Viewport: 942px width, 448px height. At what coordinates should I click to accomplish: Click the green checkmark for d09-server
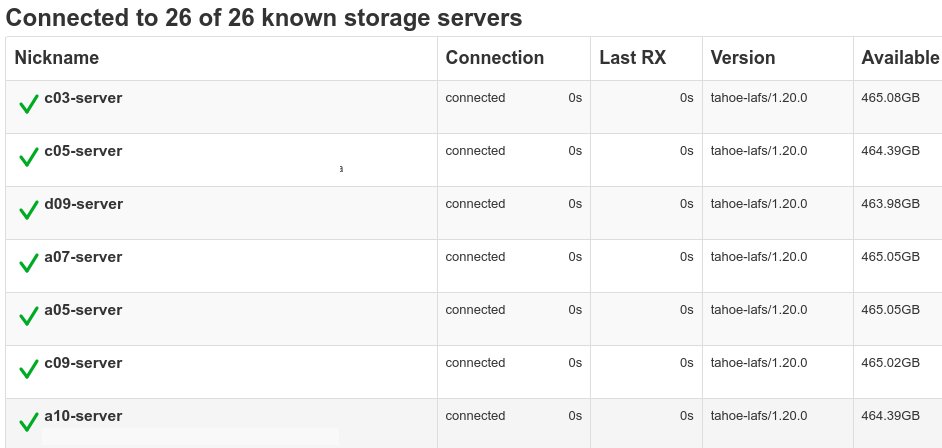(29, 210)
